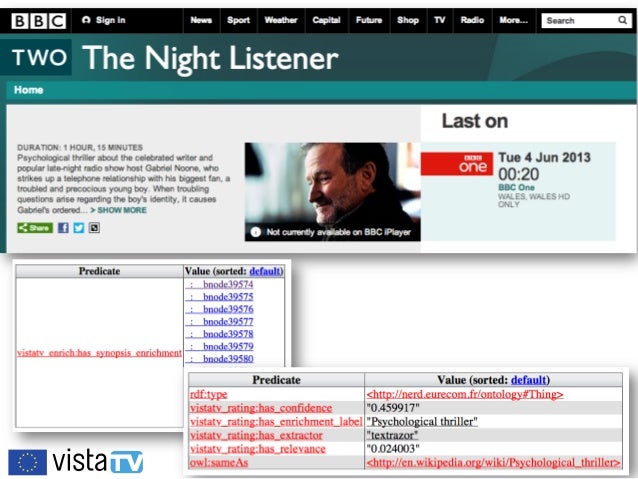Open the Weather menu item

[281, 20]
